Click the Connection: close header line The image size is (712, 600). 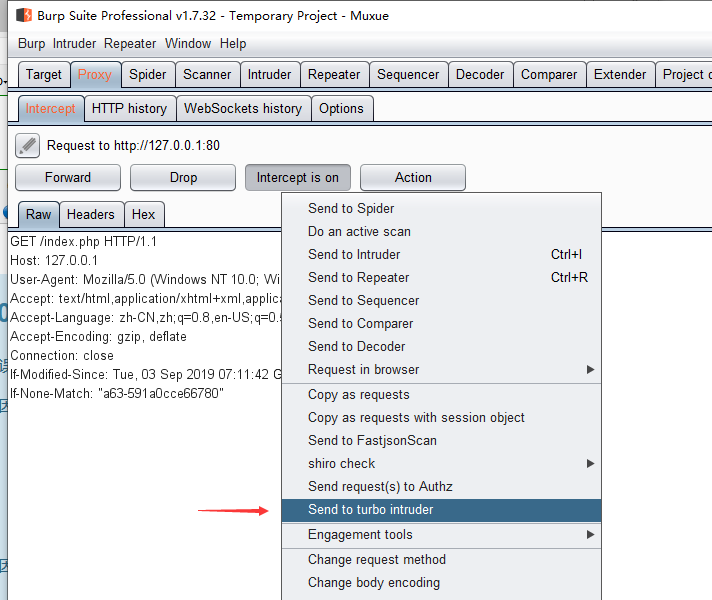click(x=62, y=356)
